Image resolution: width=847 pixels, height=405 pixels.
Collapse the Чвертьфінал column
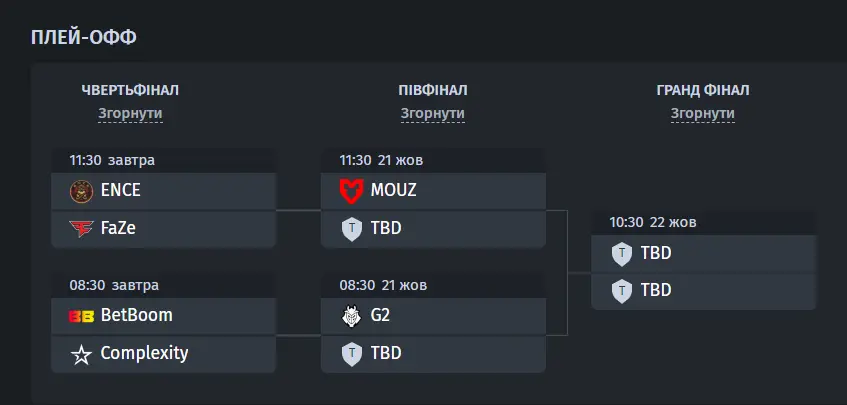(x=130, y=113)
